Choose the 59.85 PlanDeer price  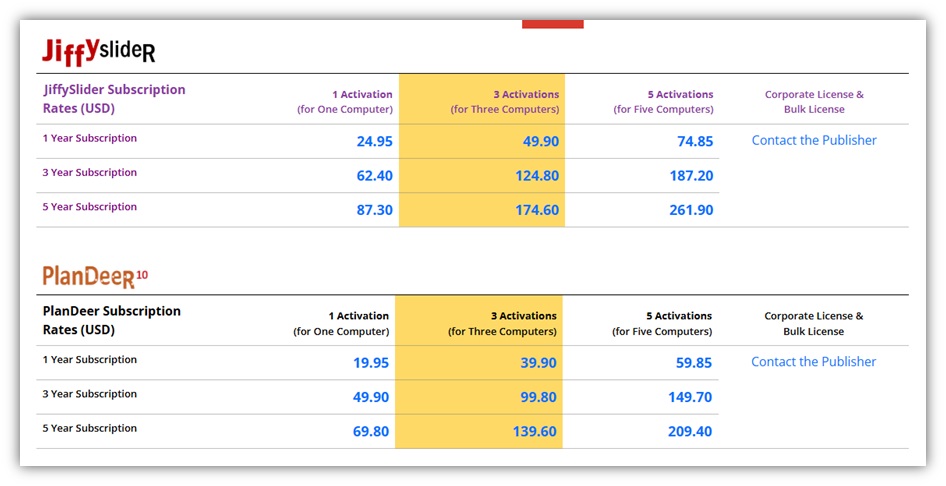click(693, 363)
